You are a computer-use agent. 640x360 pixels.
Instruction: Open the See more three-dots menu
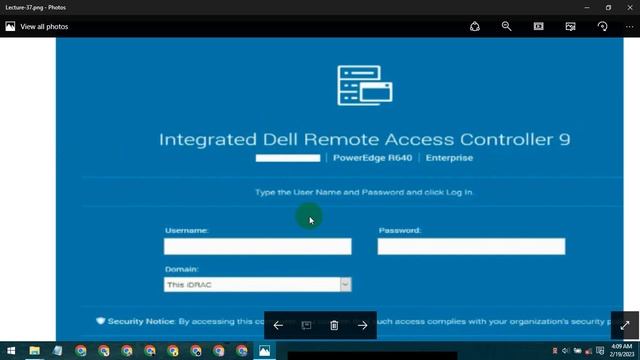coord(629,27)
